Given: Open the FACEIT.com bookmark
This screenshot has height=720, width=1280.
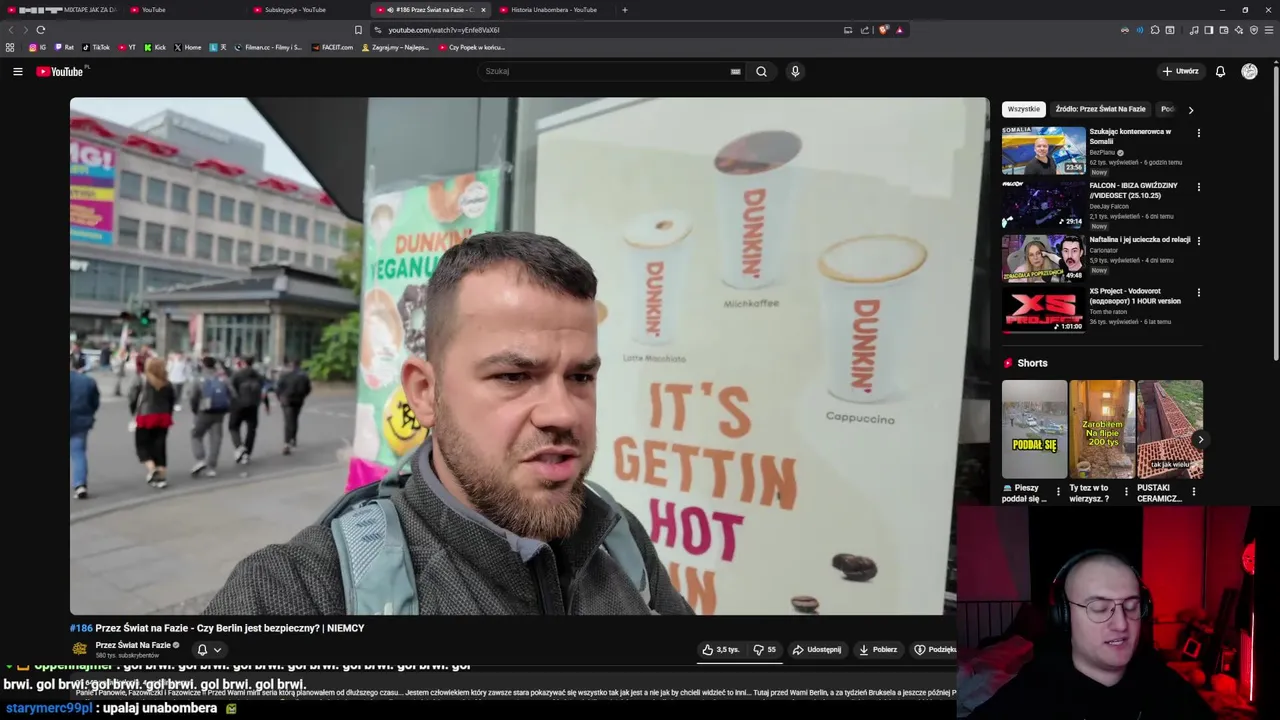Looking at the screenshot, I should [x=332, y=47].
